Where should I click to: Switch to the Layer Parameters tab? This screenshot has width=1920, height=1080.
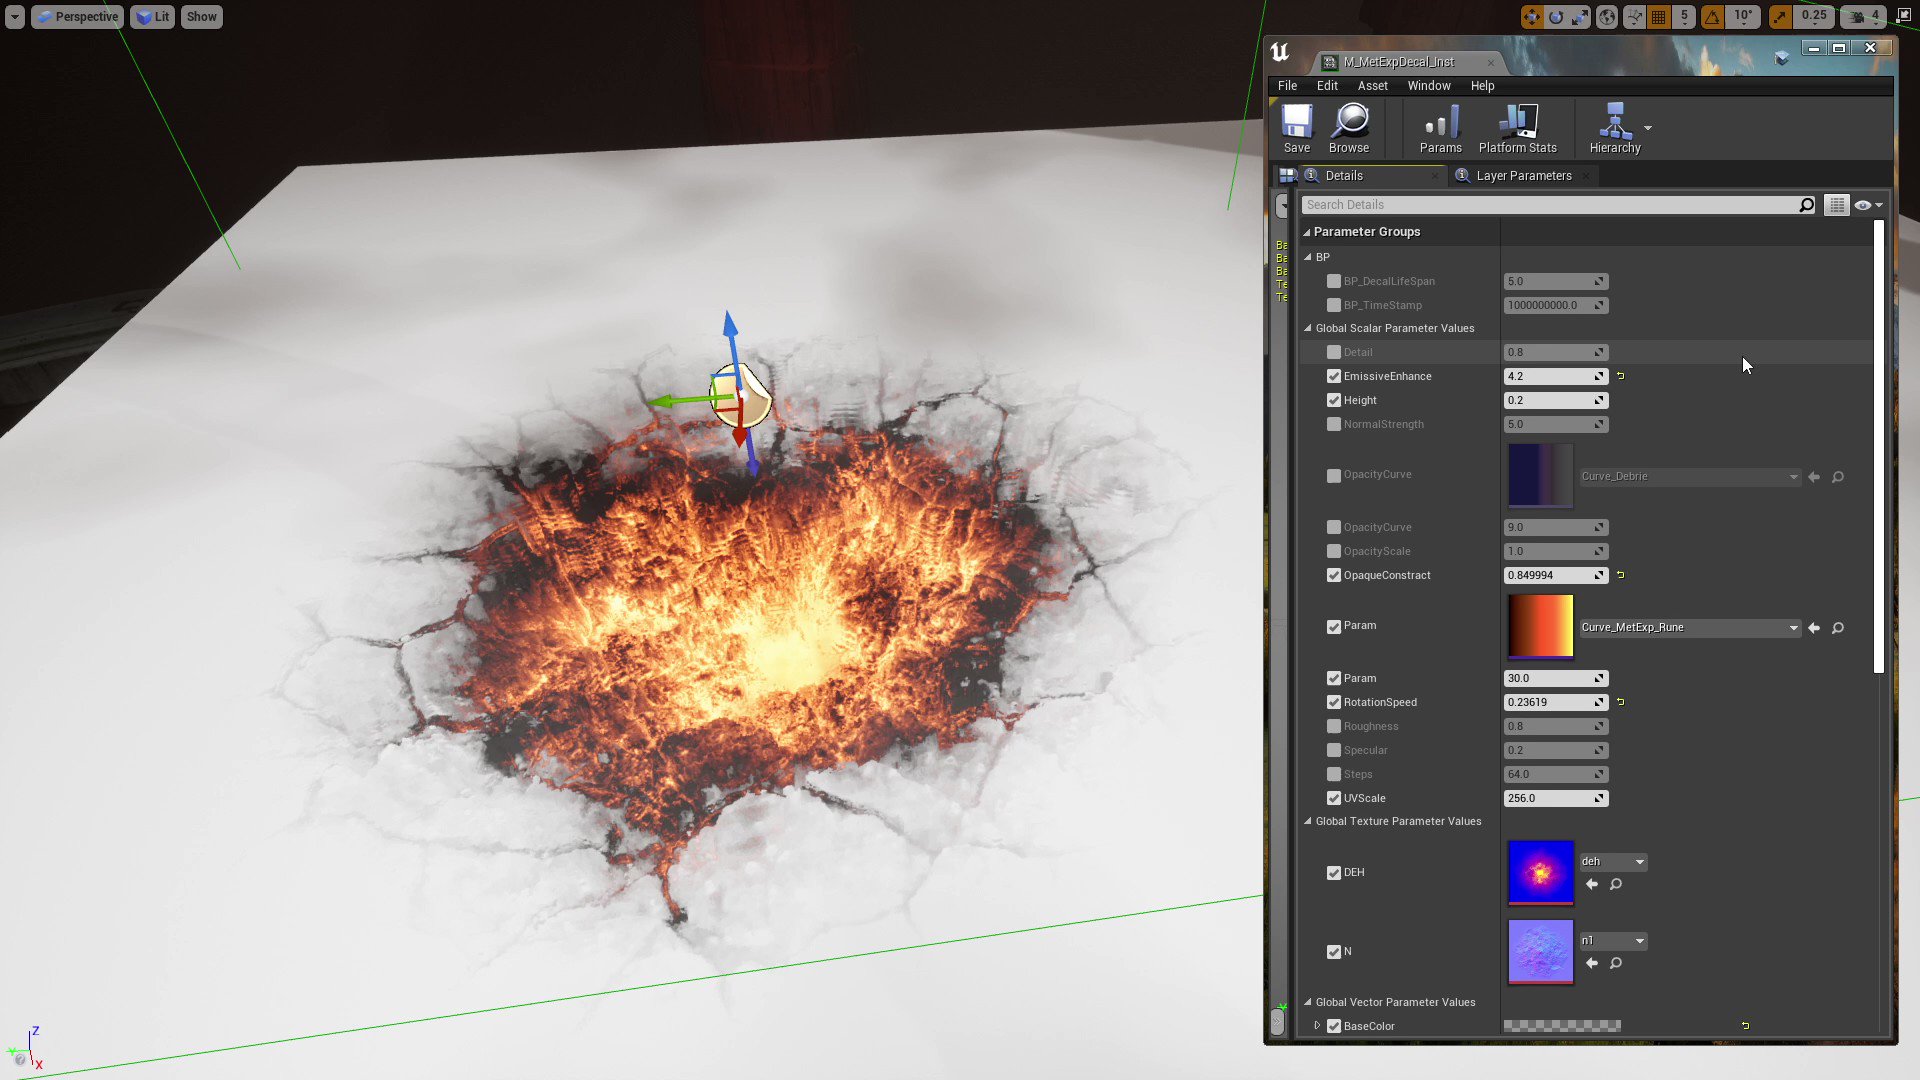(x=1522, y=175)
